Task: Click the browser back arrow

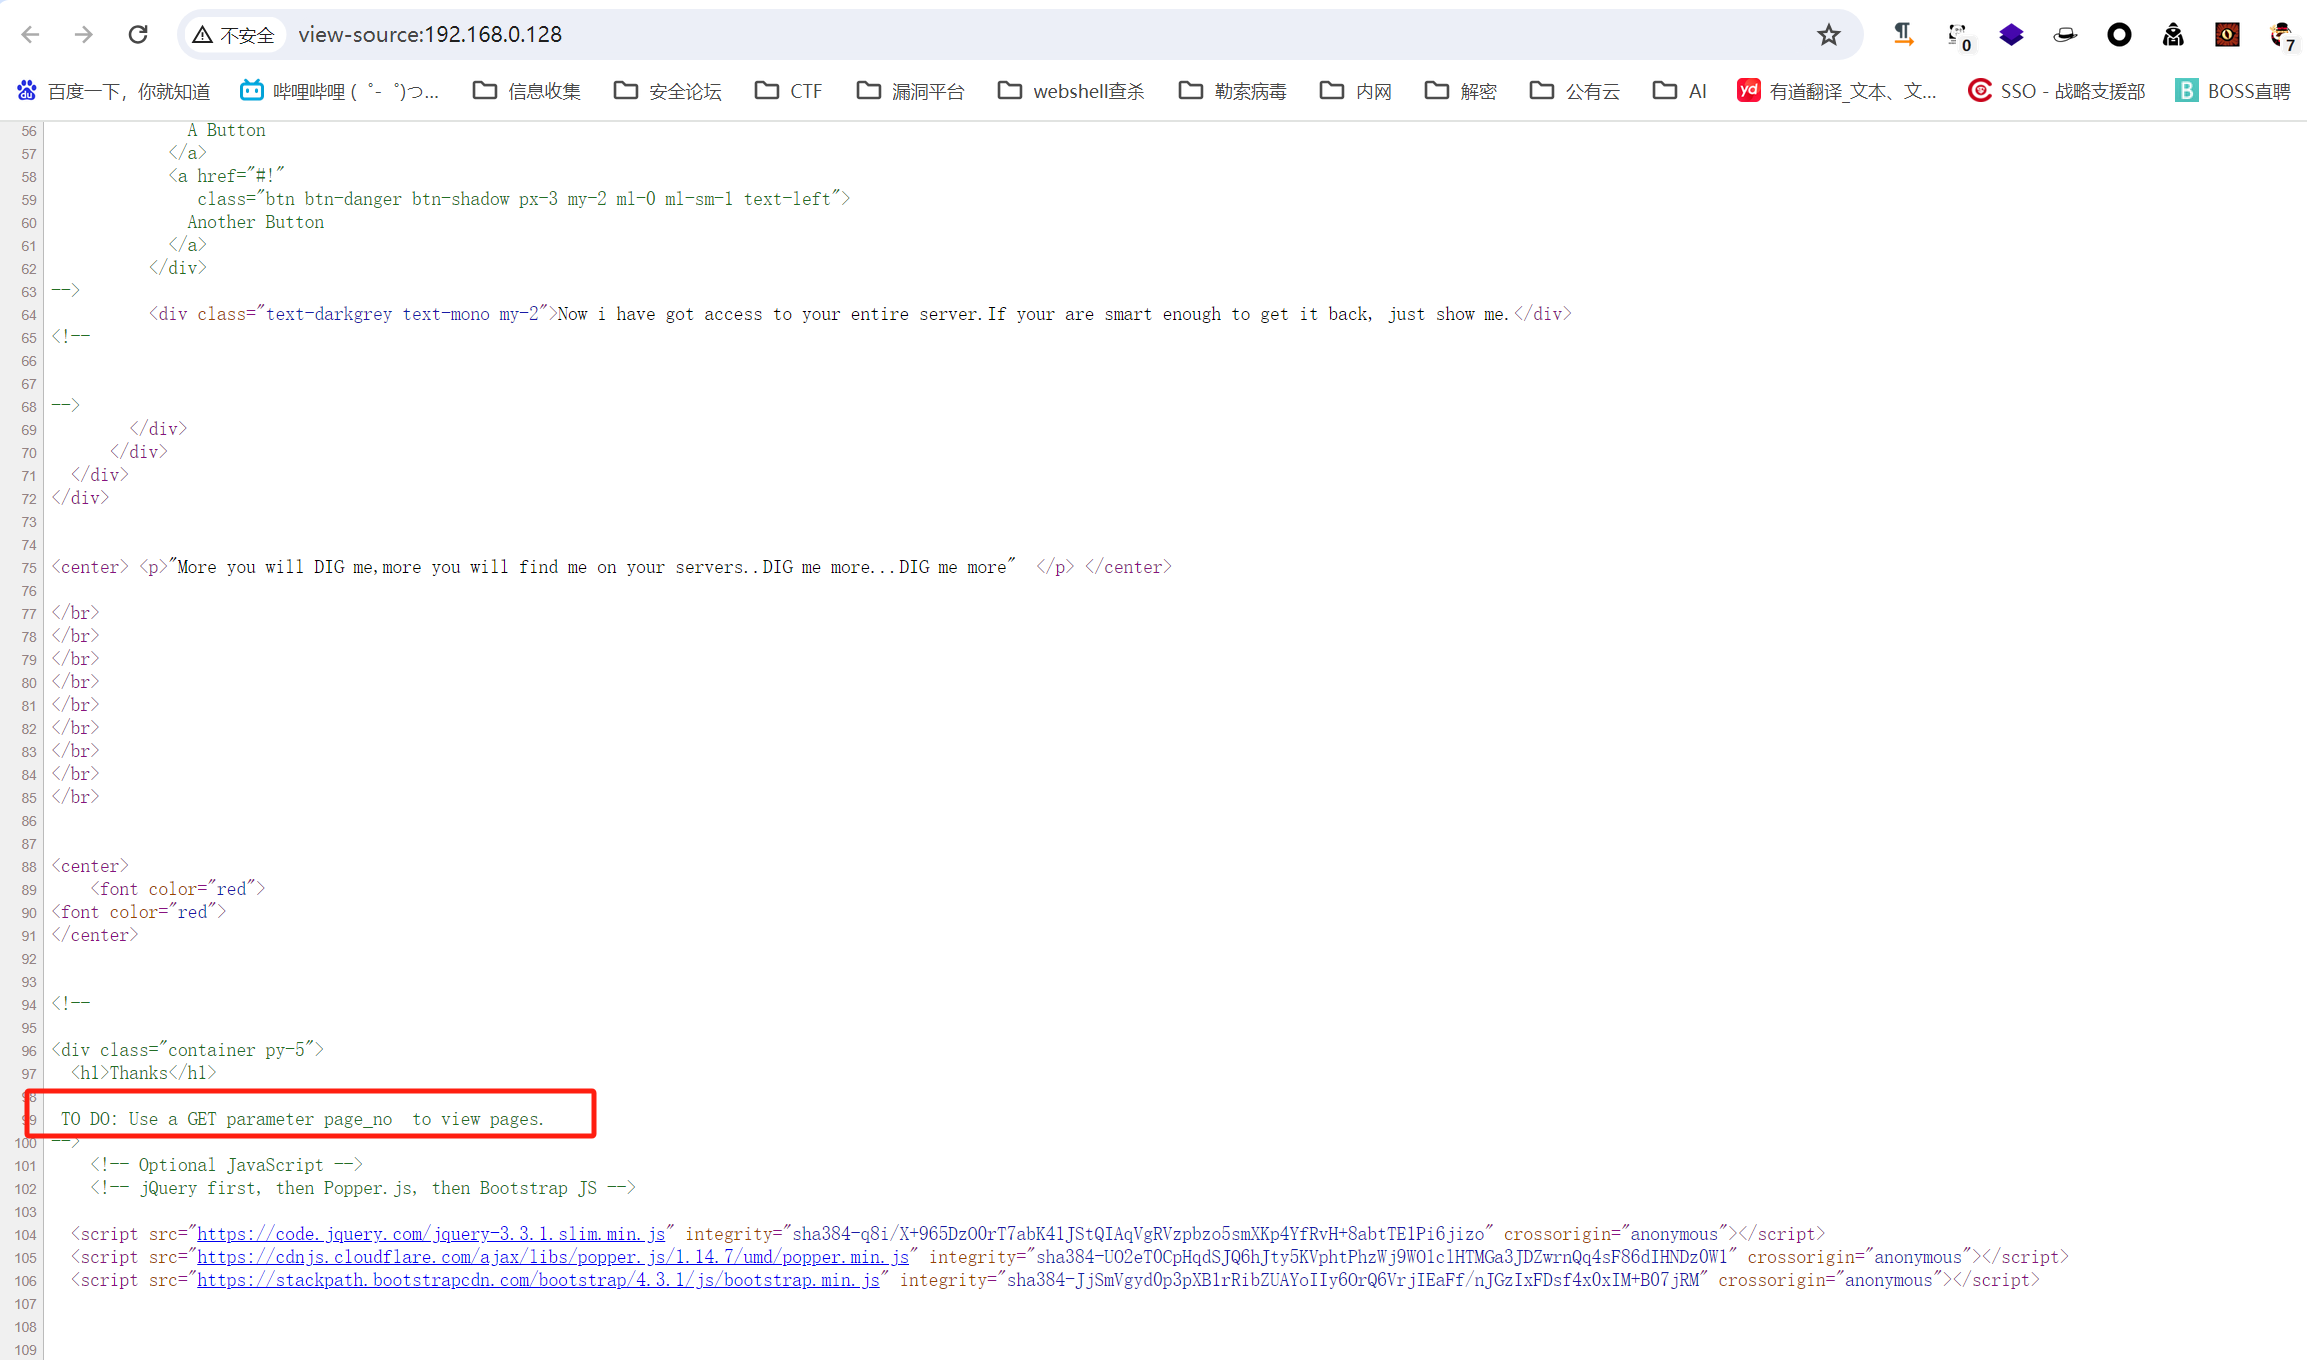Action: click(x=30, y=35)
